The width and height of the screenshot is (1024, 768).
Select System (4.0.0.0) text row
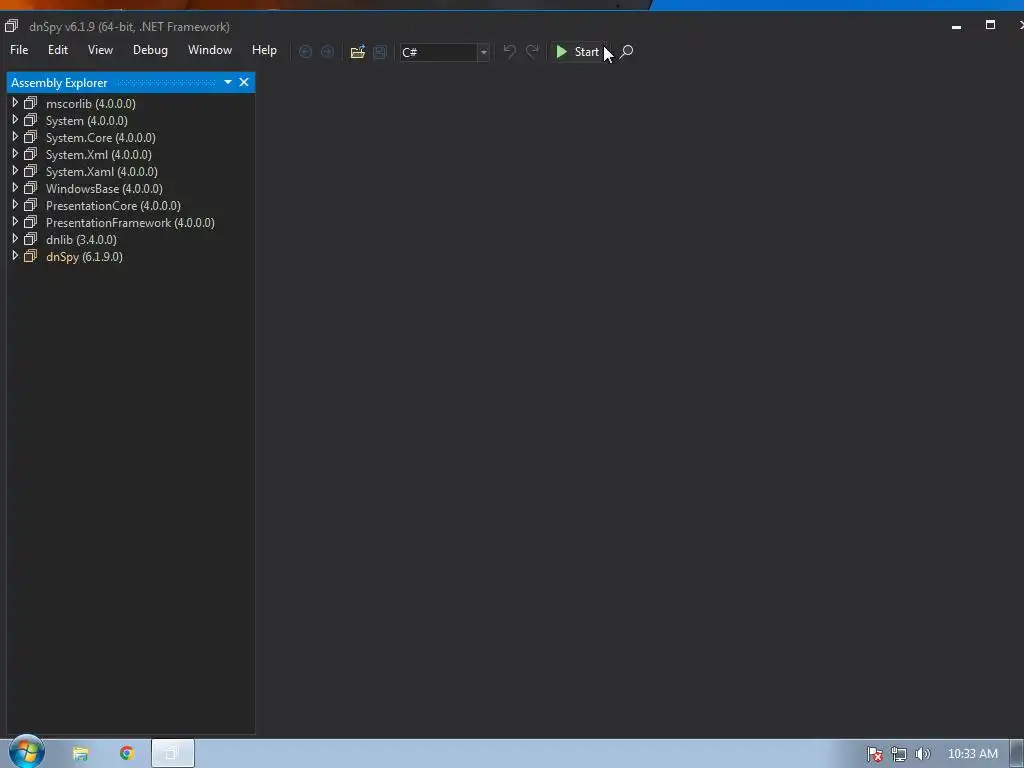[87, 121]
